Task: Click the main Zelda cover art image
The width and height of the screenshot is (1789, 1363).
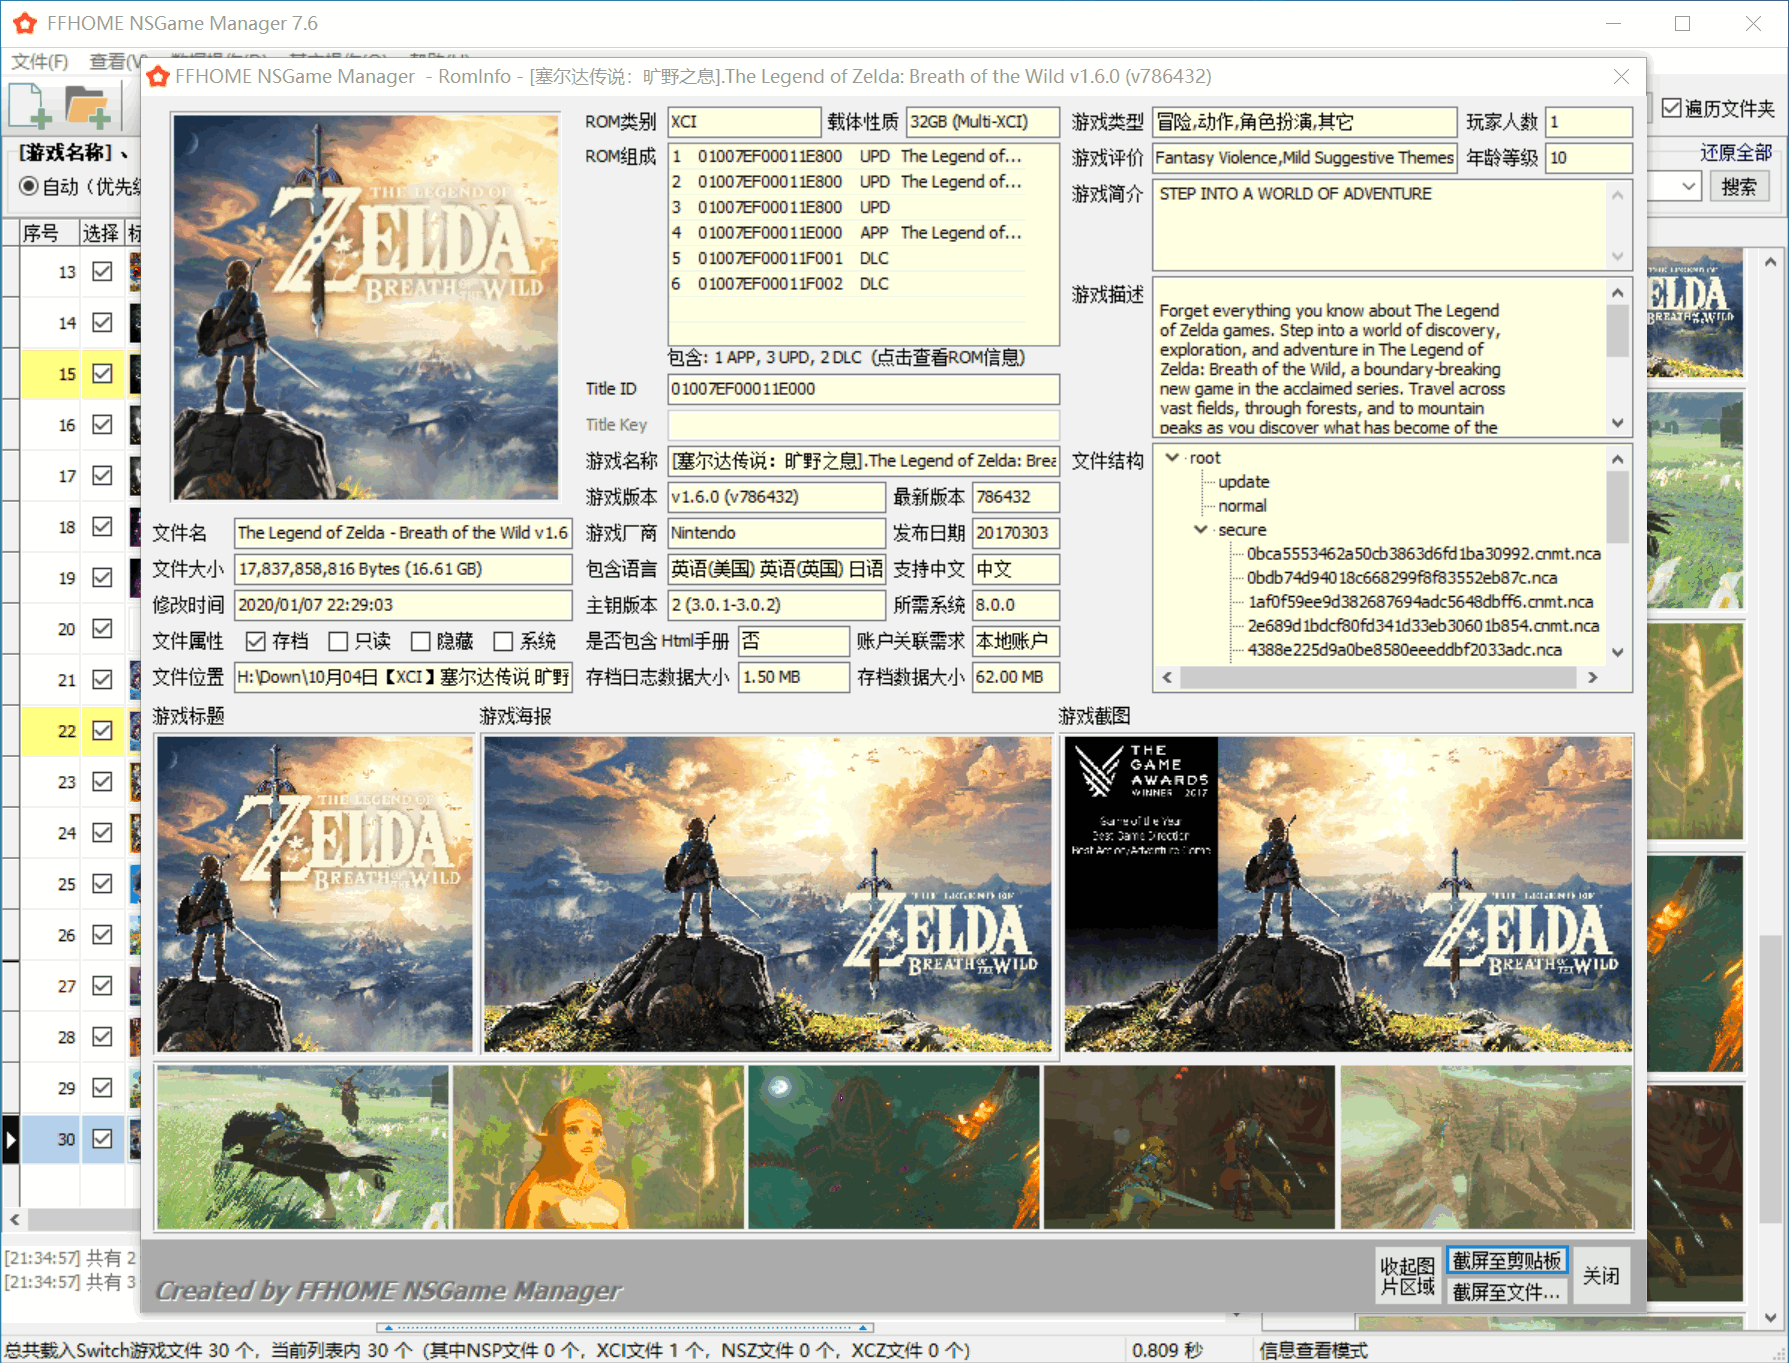Action: 365,306
